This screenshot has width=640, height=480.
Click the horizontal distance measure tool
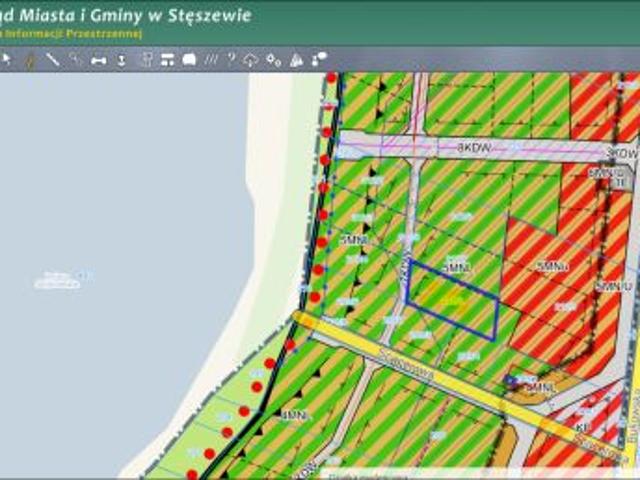coord(99,60)
